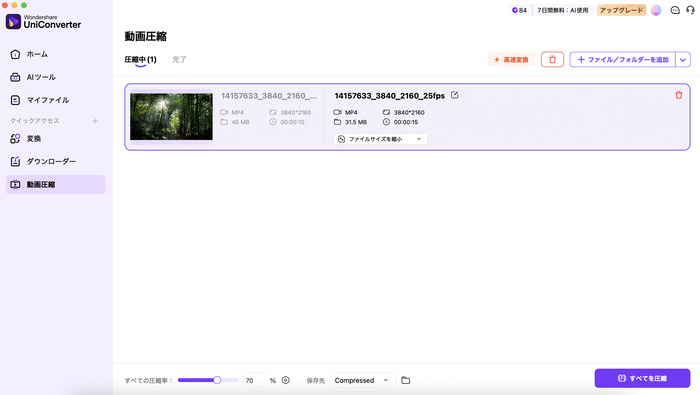Enable 高速変換 high-speed conversion
The width and height of the screenshot is (700, 395).
(511, 59)
